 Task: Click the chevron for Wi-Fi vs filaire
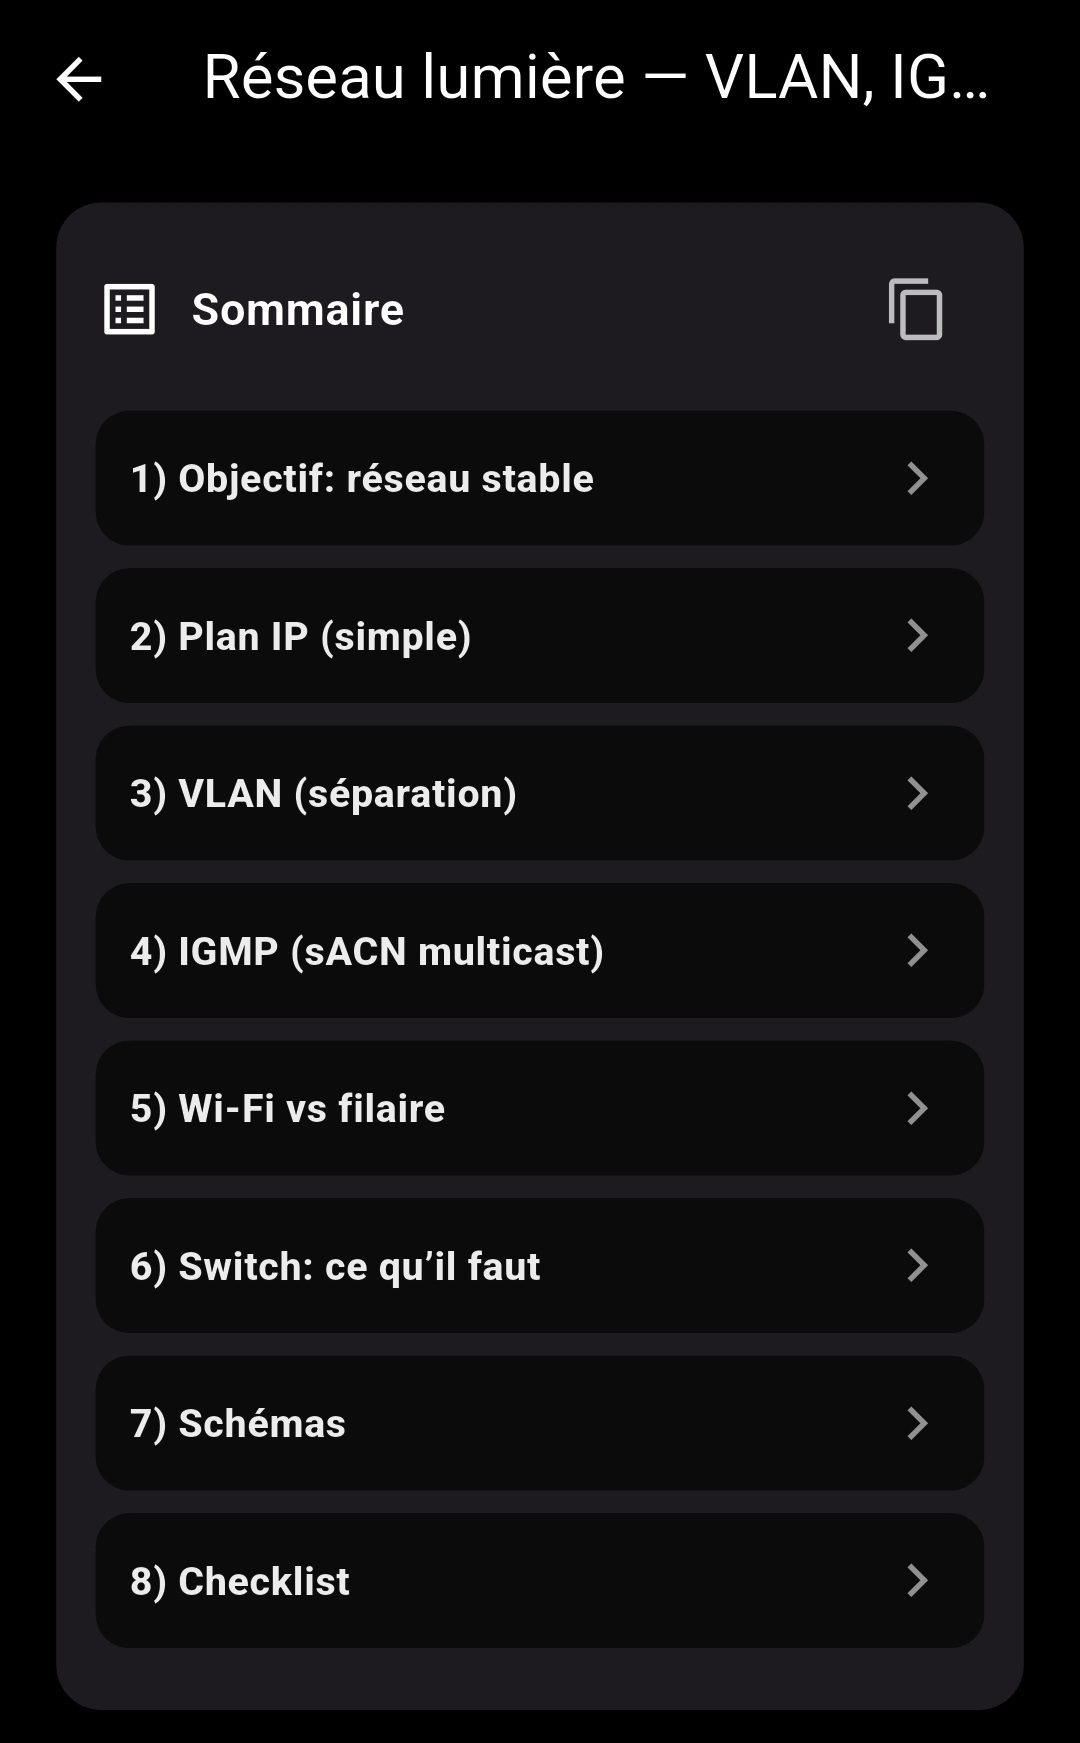point(917,1108)
